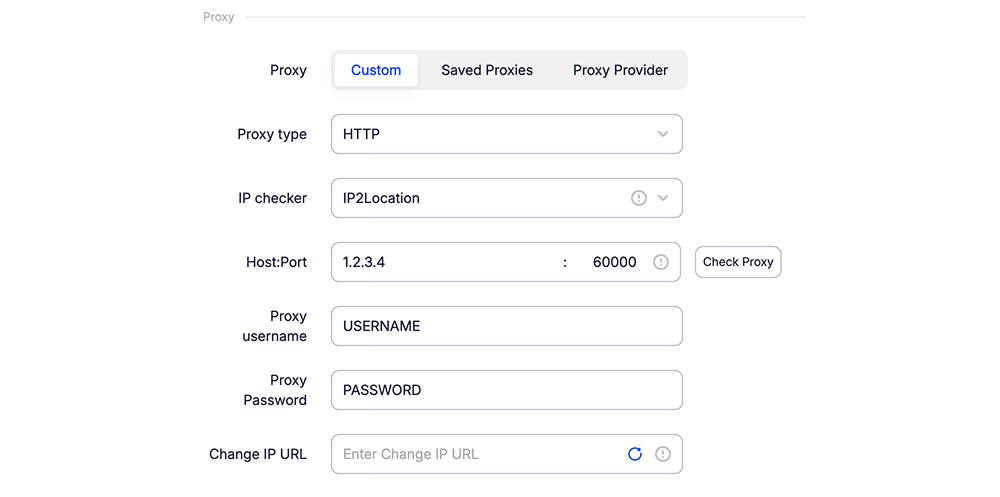Click the info icon in IP checker field
Viewport: 1000px width, 497px height.
tap(638, 198)
